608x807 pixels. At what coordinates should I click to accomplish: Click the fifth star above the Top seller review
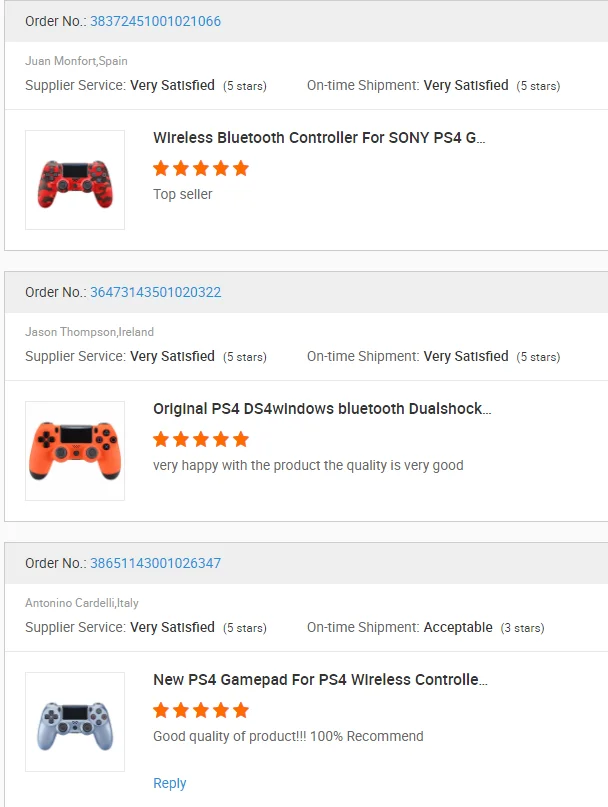pyautogui.click(x=241, y=168)
